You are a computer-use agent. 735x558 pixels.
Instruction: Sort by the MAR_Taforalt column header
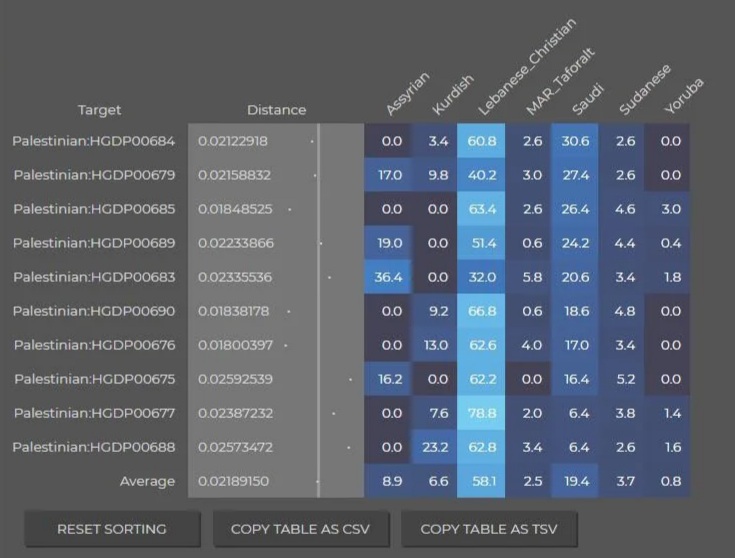[x=560, y=81]
